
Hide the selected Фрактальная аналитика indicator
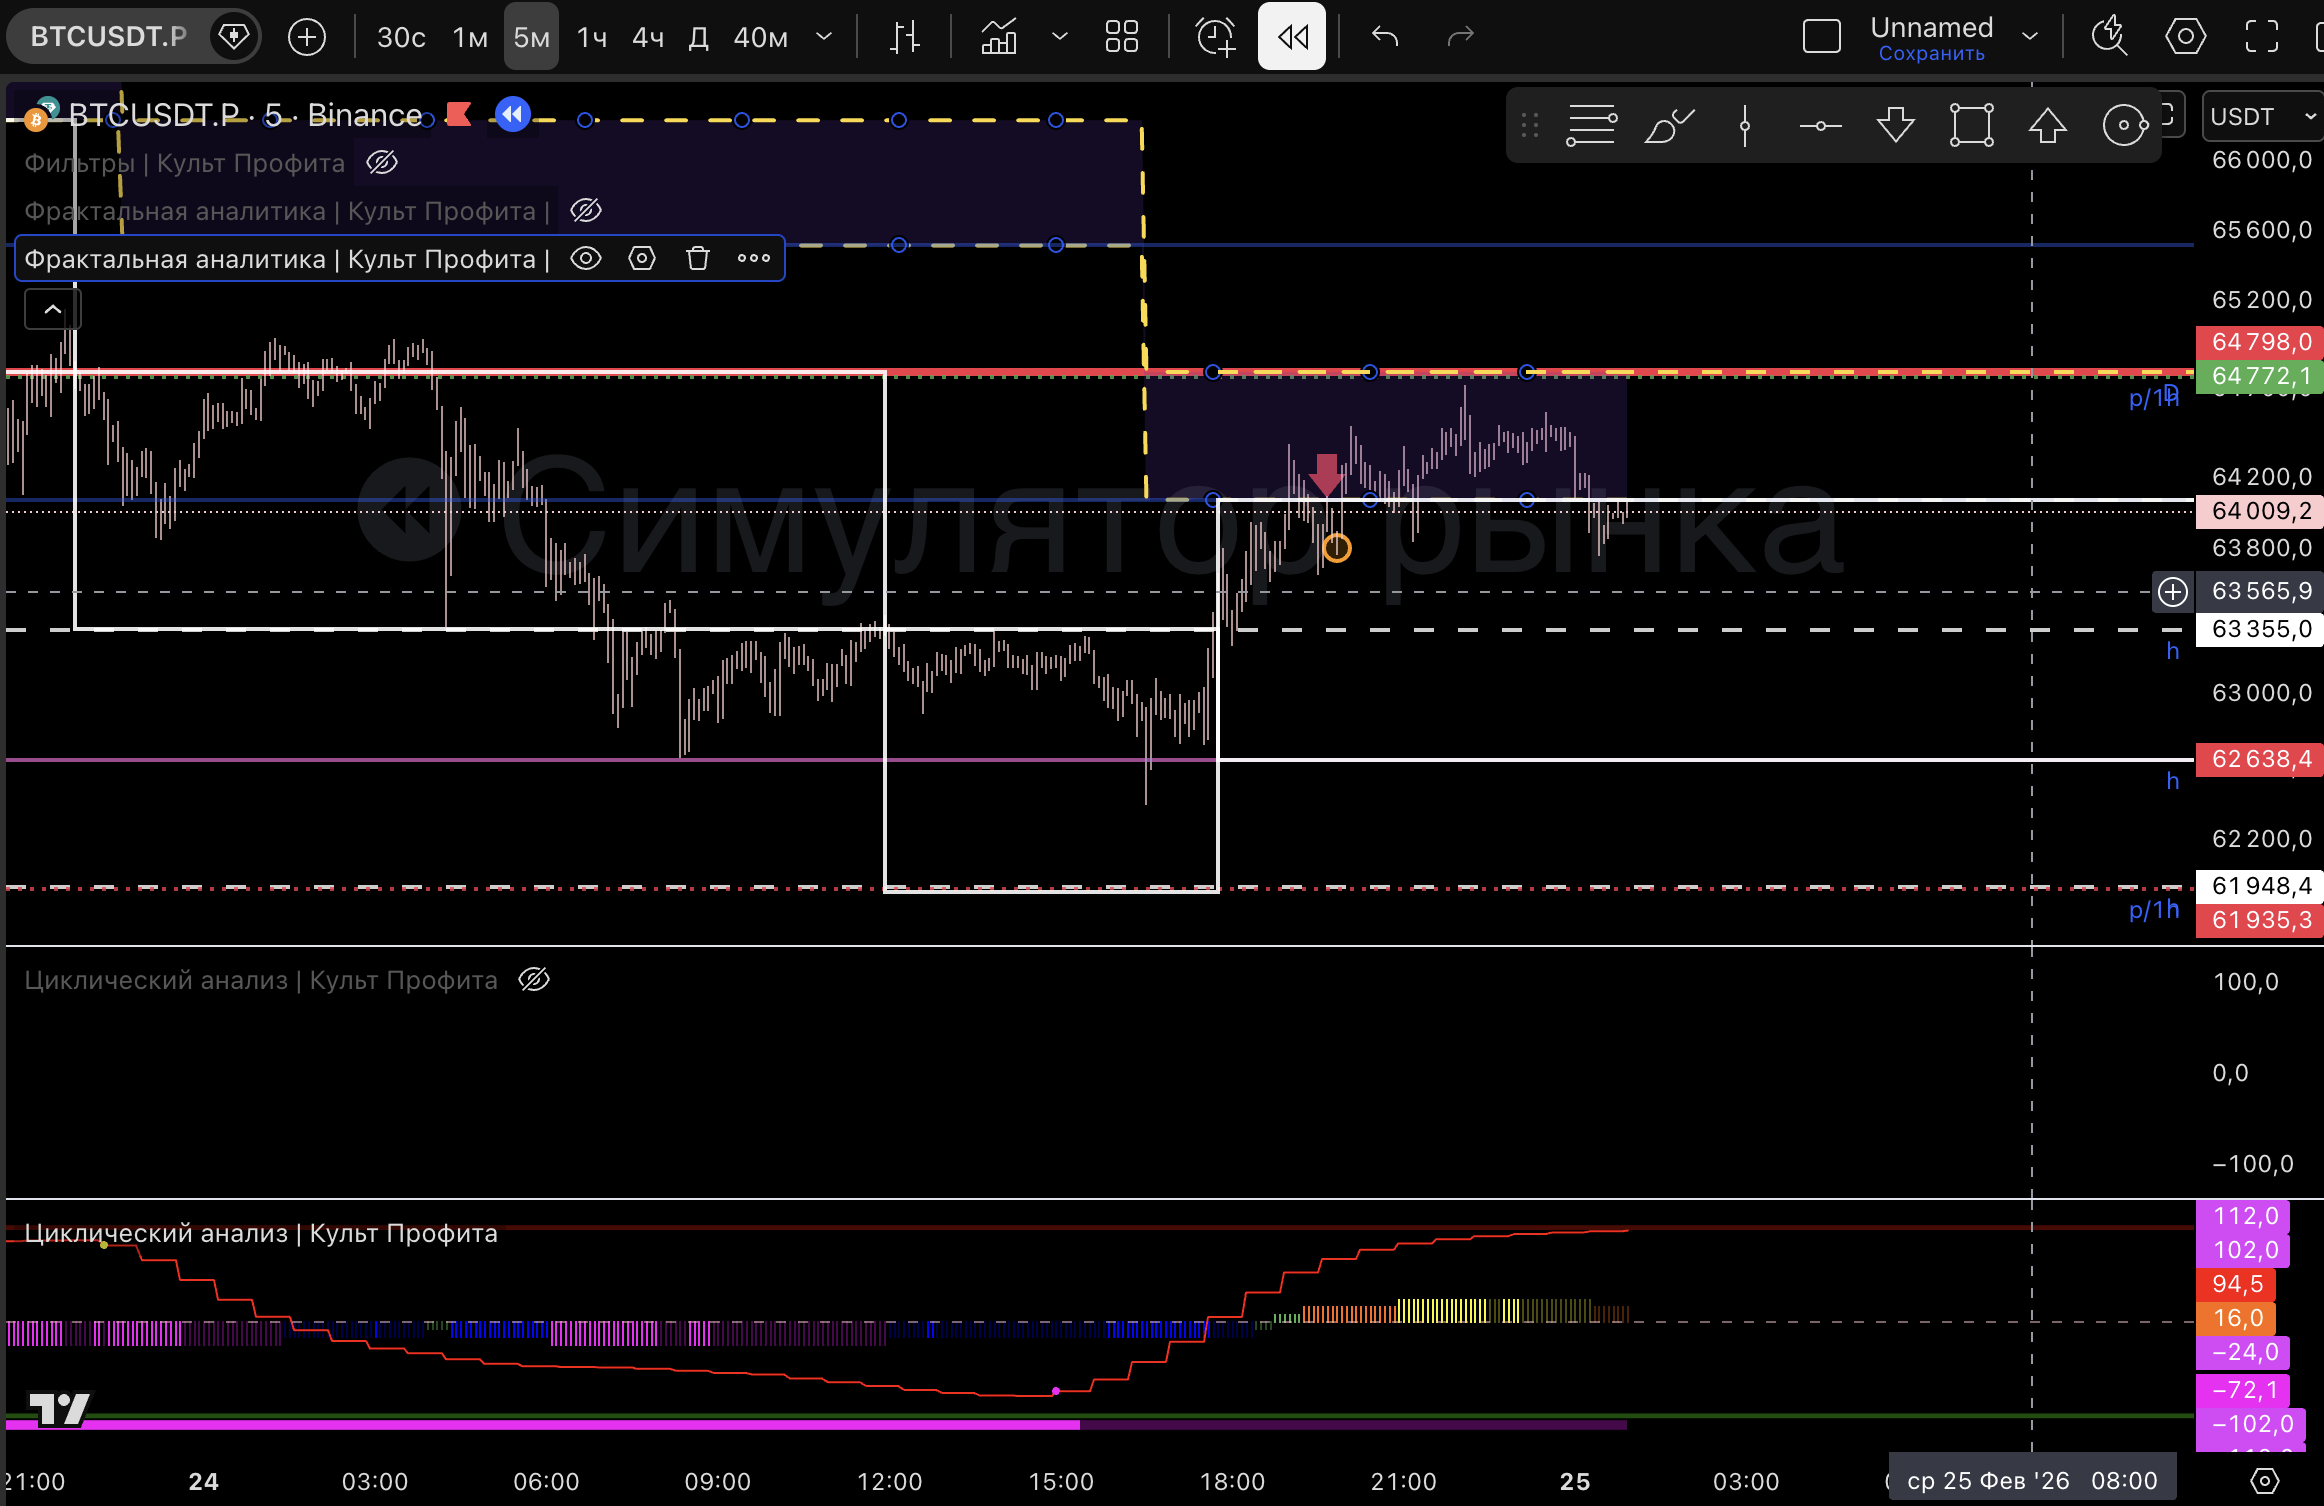point(586,259)
